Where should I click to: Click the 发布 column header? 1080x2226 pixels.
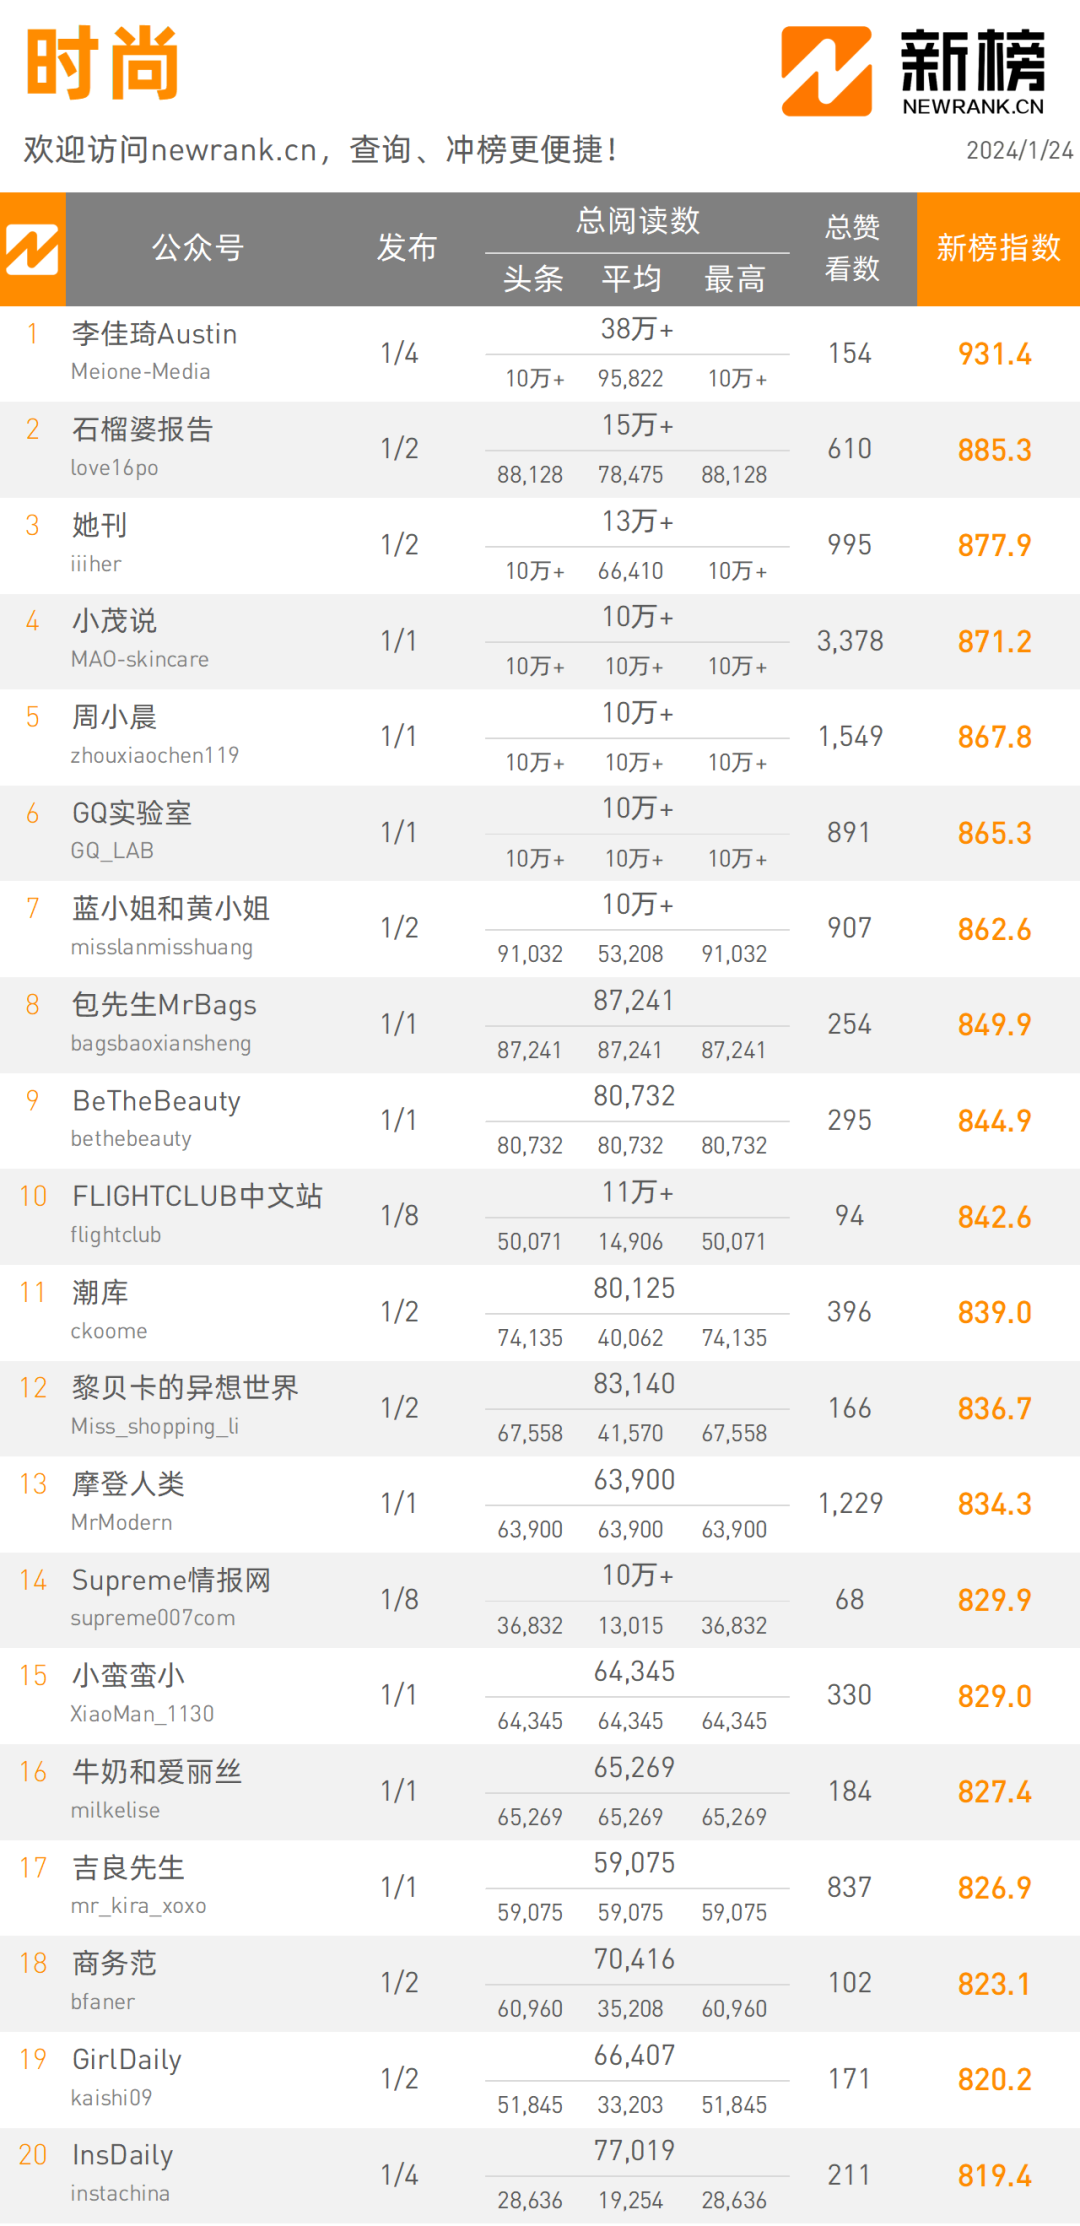coord(407,248)
